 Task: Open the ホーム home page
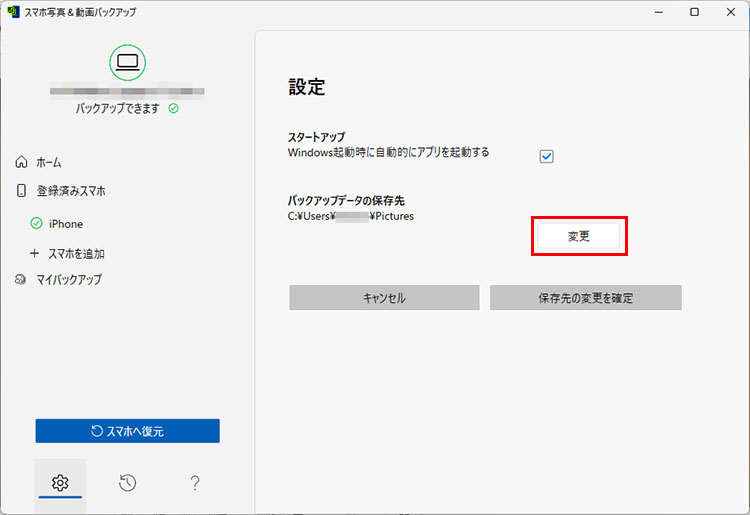point(48,162)
